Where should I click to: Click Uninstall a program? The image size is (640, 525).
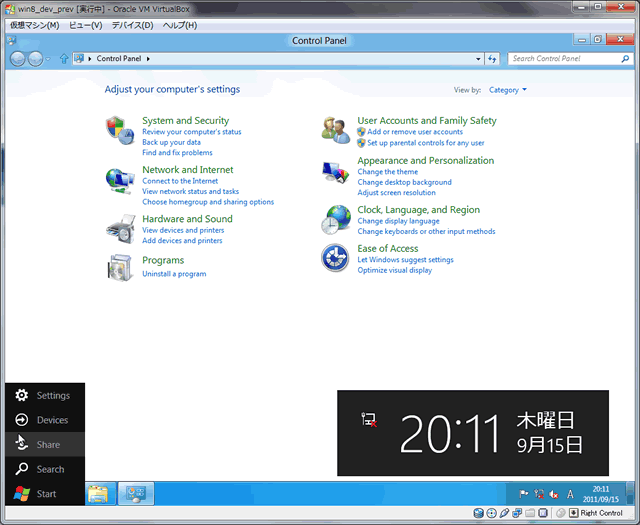[x=174, y=274]
